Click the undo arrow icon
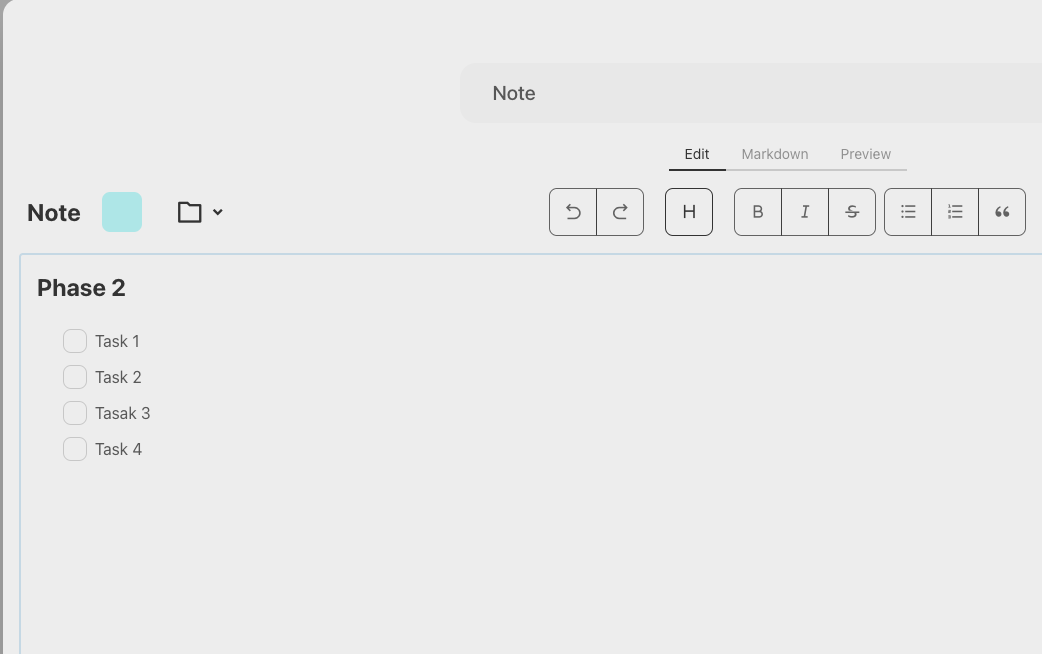The image size is (1042, 654). pos(573,212)
